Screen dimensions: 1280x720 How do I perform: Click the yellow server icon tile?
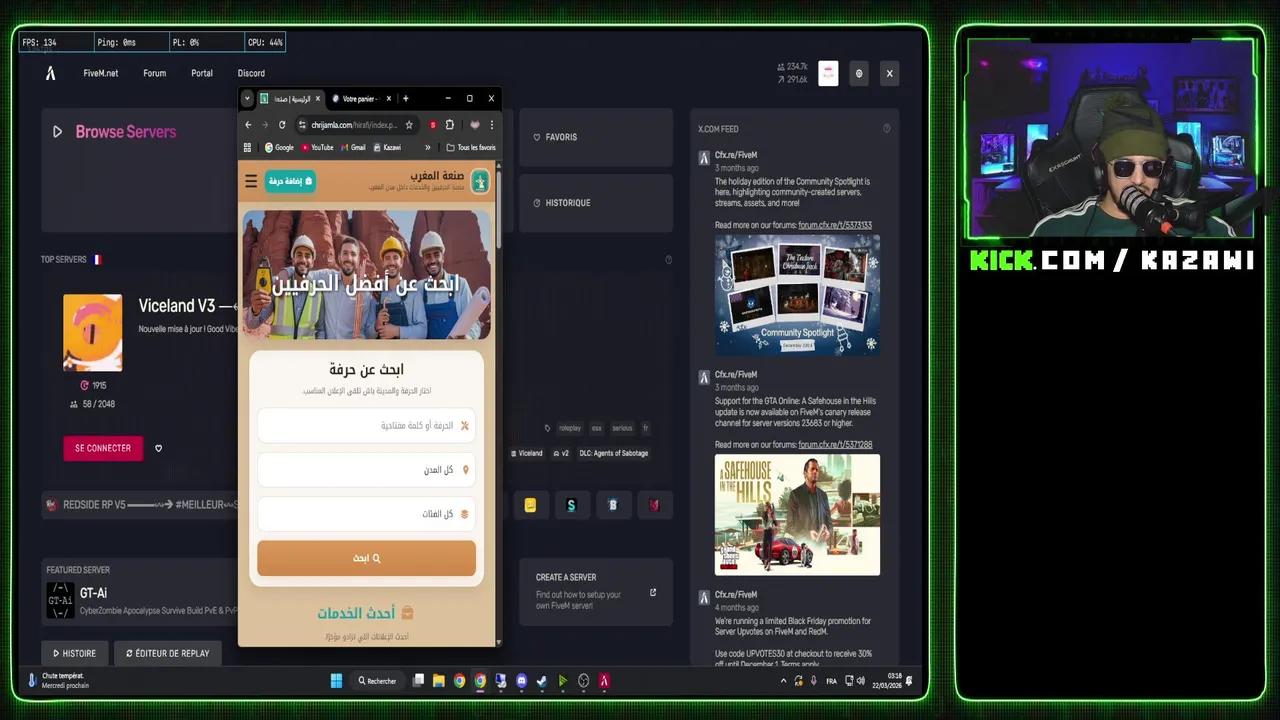530,505
